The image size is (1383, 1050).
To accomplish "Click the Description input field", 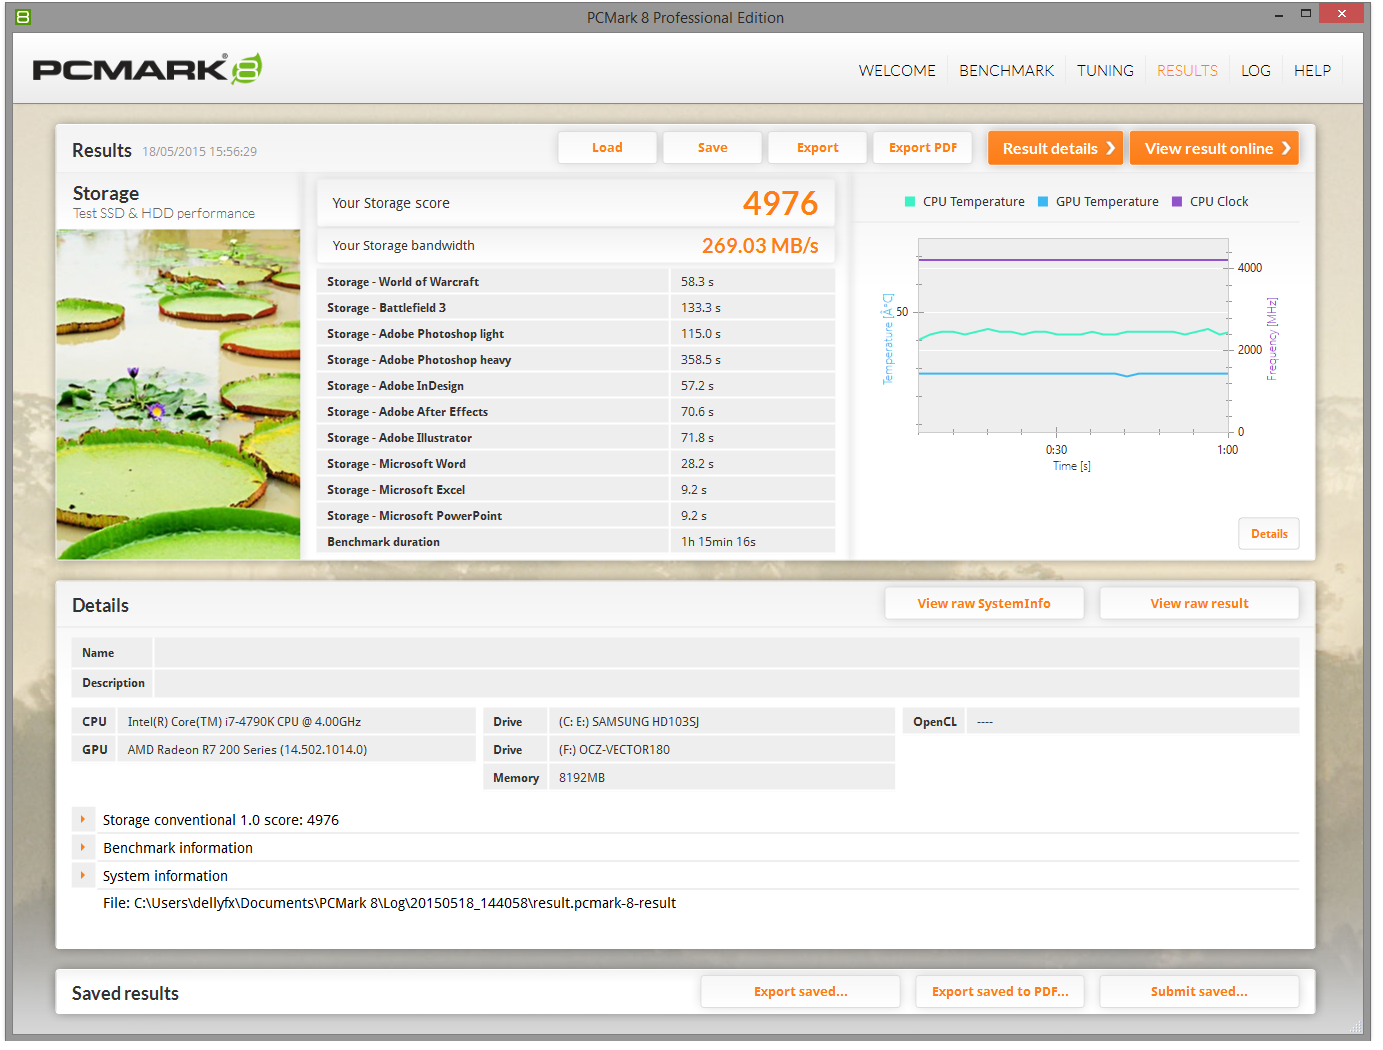I will pyautogui.click(x=726, y=683).
